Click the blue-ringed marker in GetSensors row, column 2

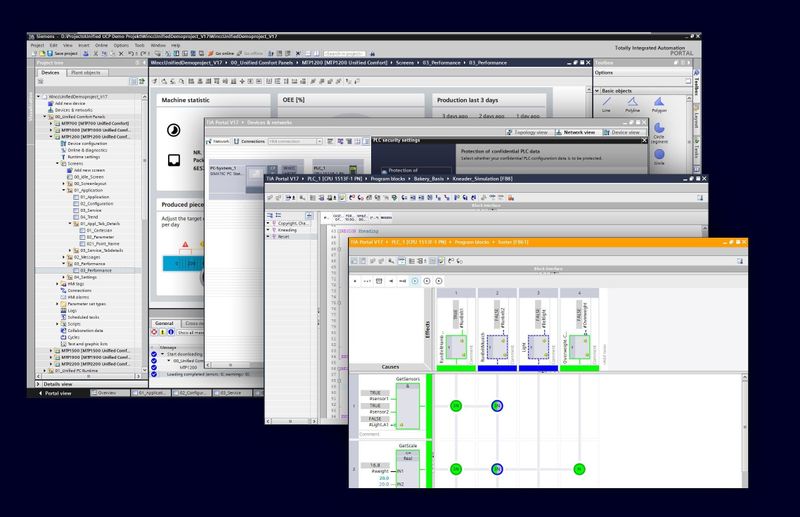[x=497, y=406]
